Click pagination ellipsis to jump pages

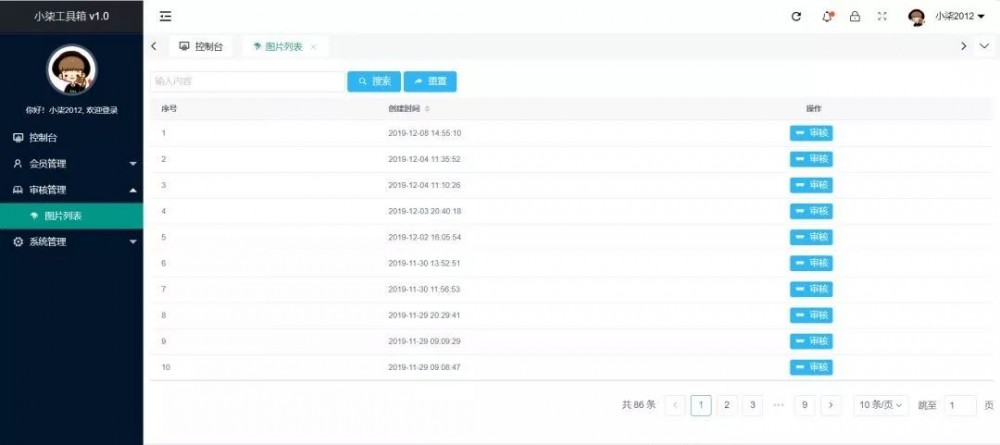click(x=779, y=405)
